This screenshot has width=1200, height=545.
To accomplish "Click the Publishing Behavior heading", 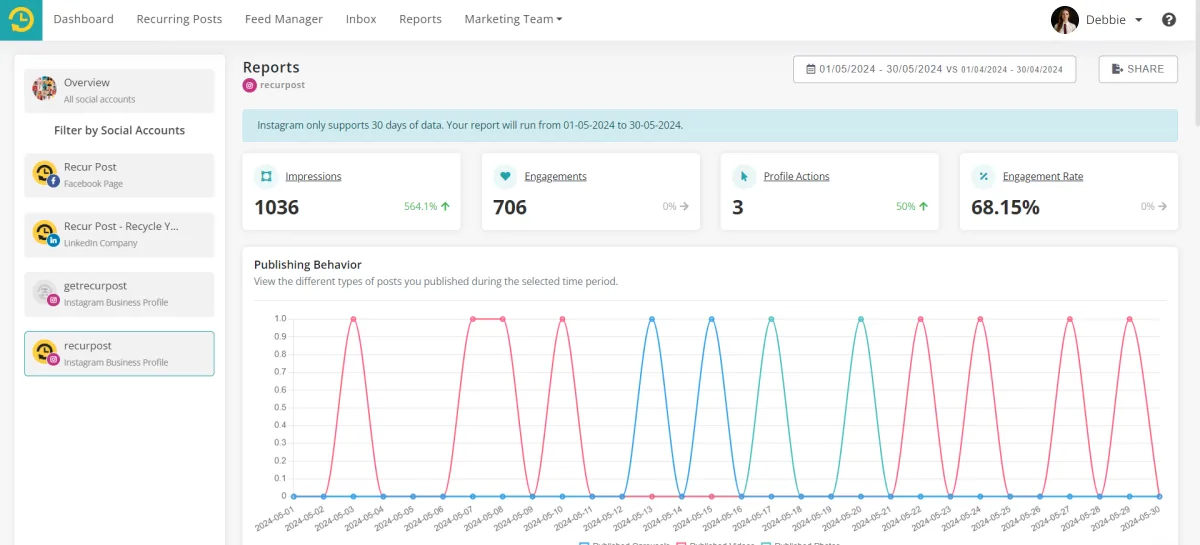I will point(308,265).
